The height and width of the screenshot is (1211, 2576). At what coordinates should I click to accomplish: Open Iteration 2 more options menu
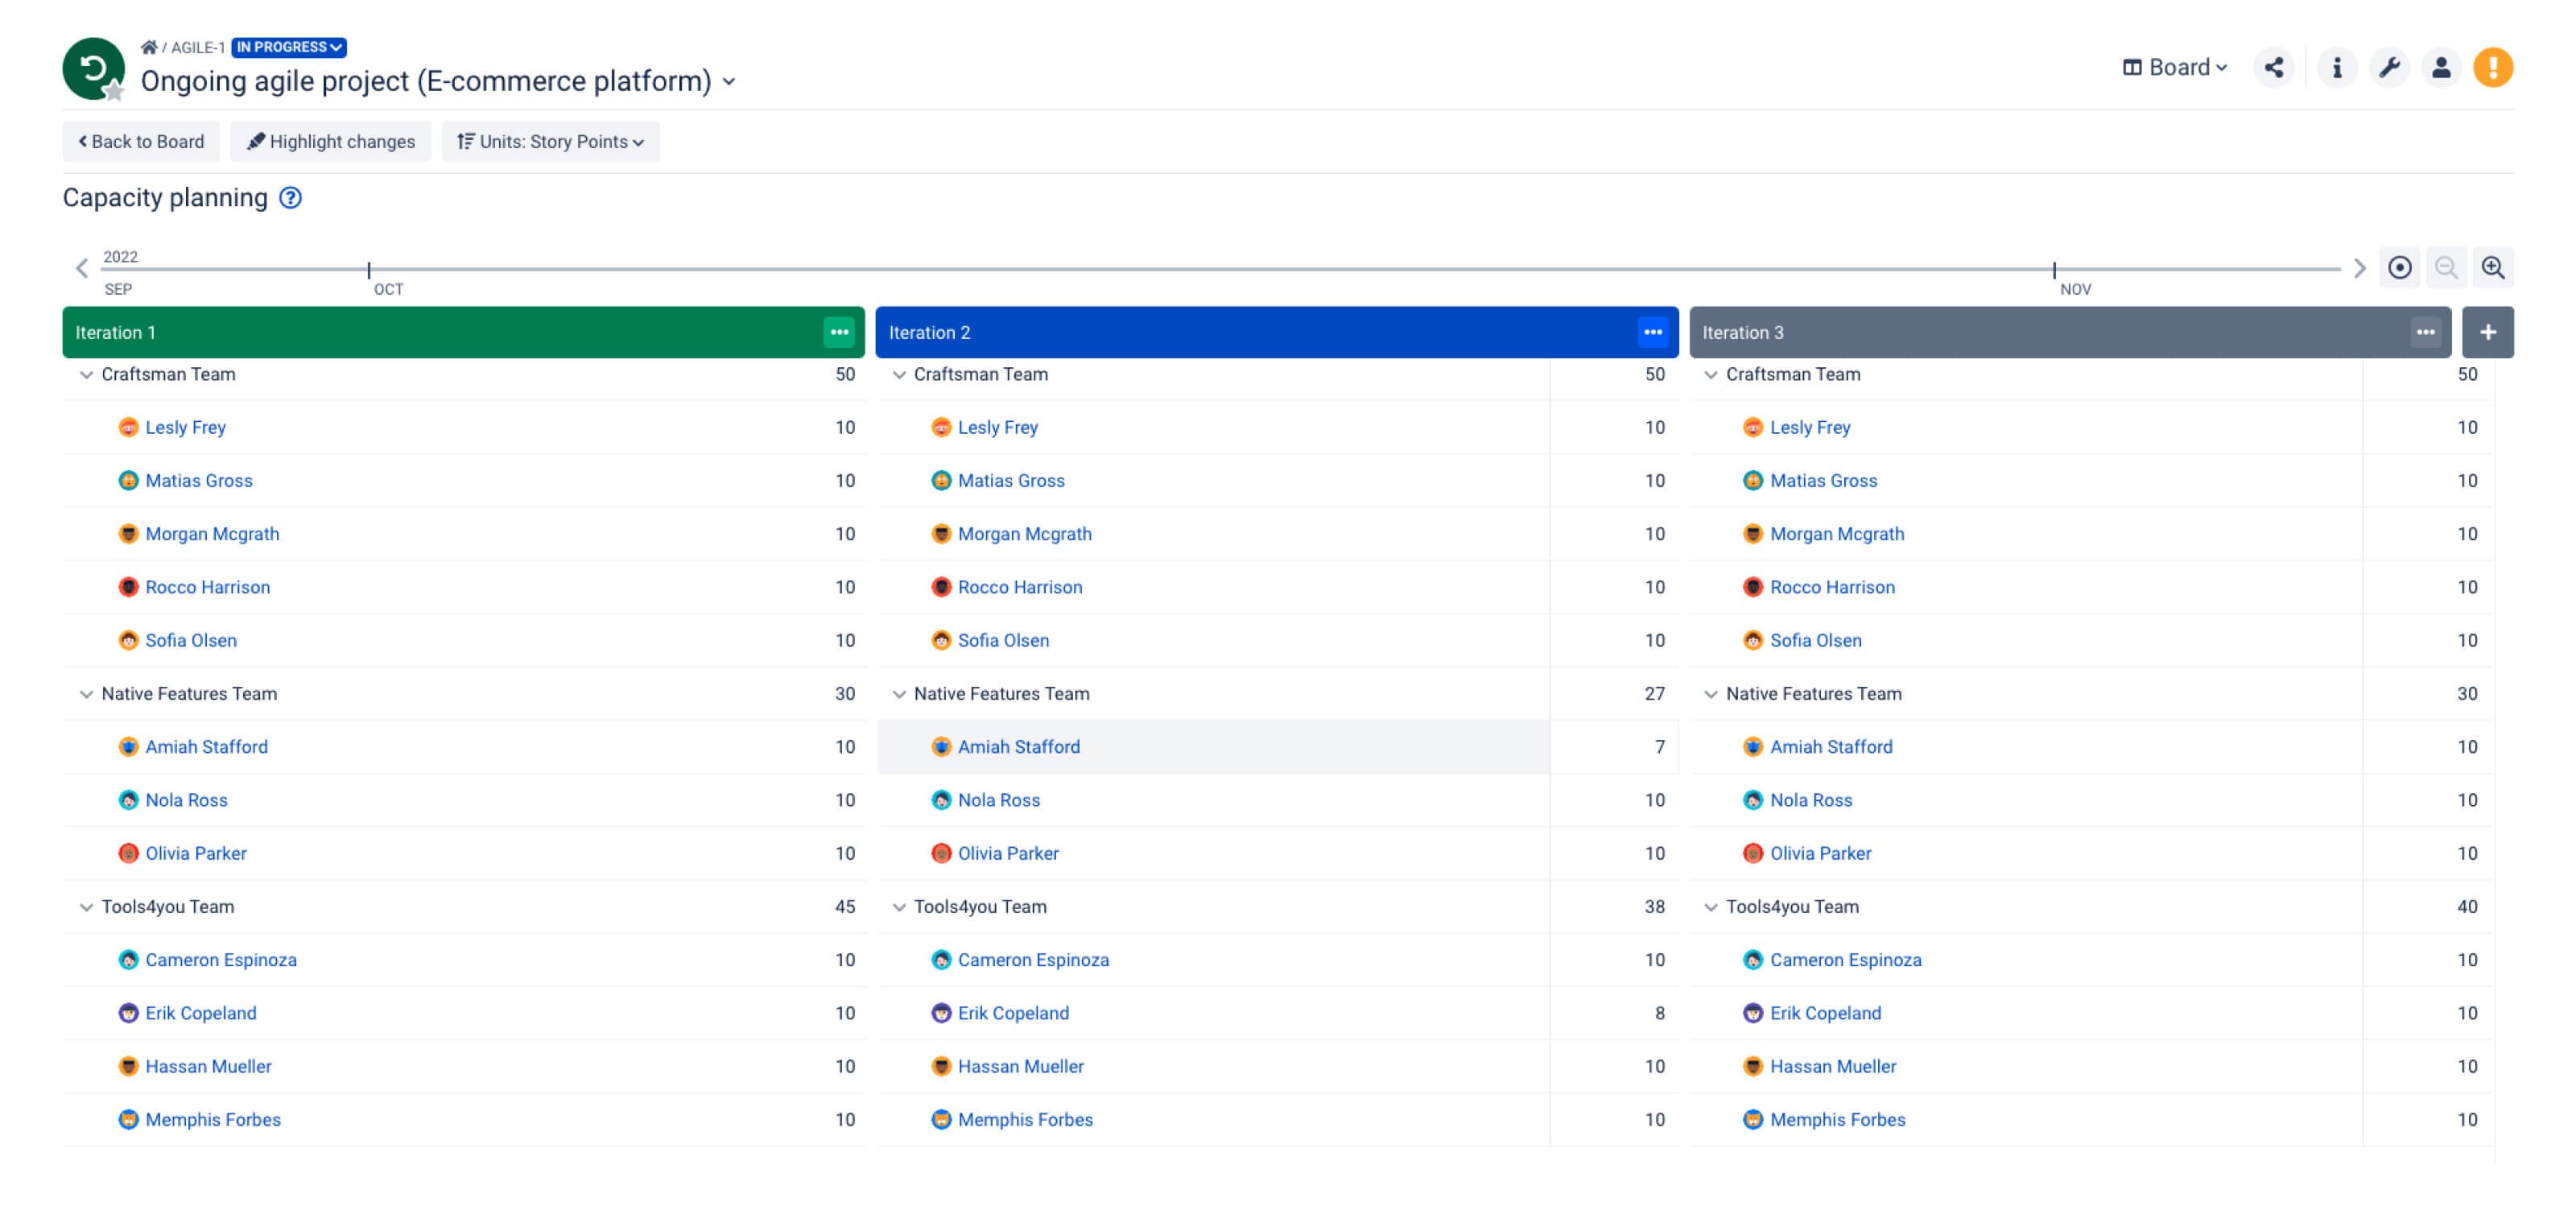[x=1653, y=332]
